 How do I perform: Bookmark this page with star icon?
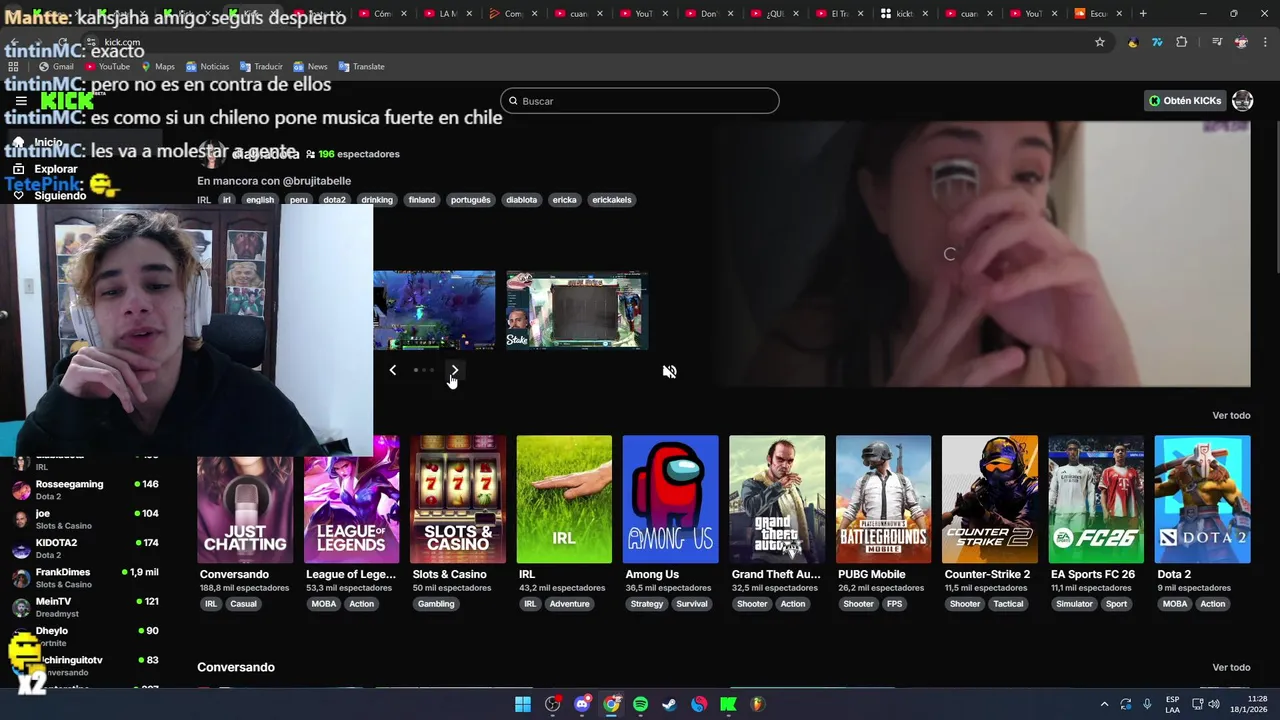tap(1100, 42)
